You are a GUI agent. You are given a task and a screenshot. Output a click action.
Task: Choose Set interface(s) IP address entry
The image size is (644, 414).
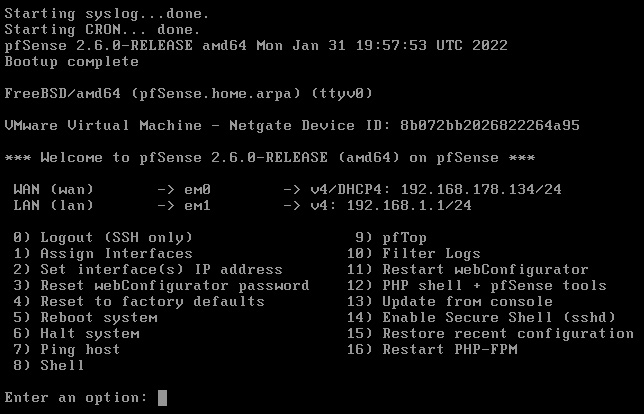[148, 270]
